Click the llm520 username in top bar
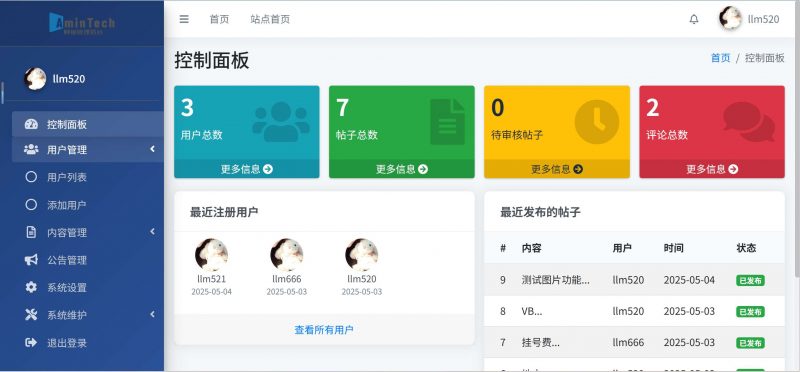Screen dimensions: 800x372 coord(763,19)
